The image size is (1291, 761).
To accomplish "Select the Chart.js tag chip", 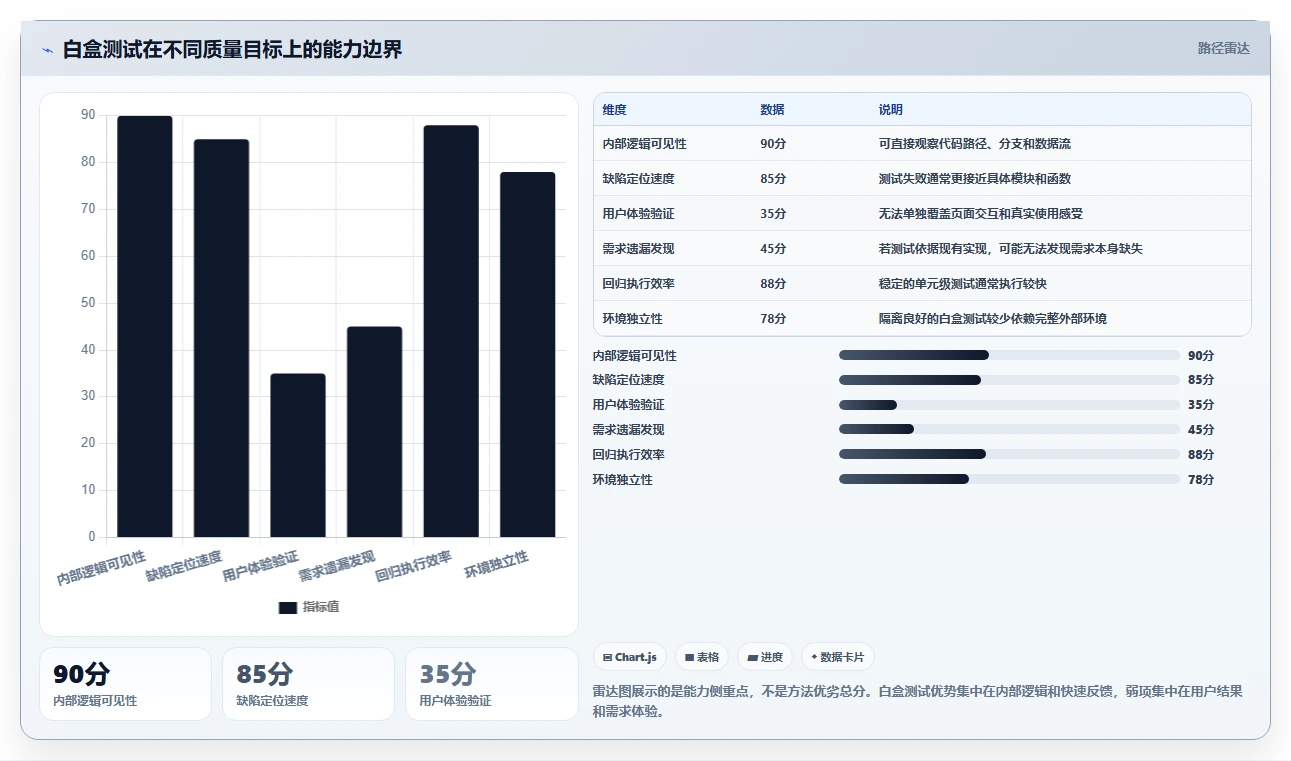I will tap(630, 657).
